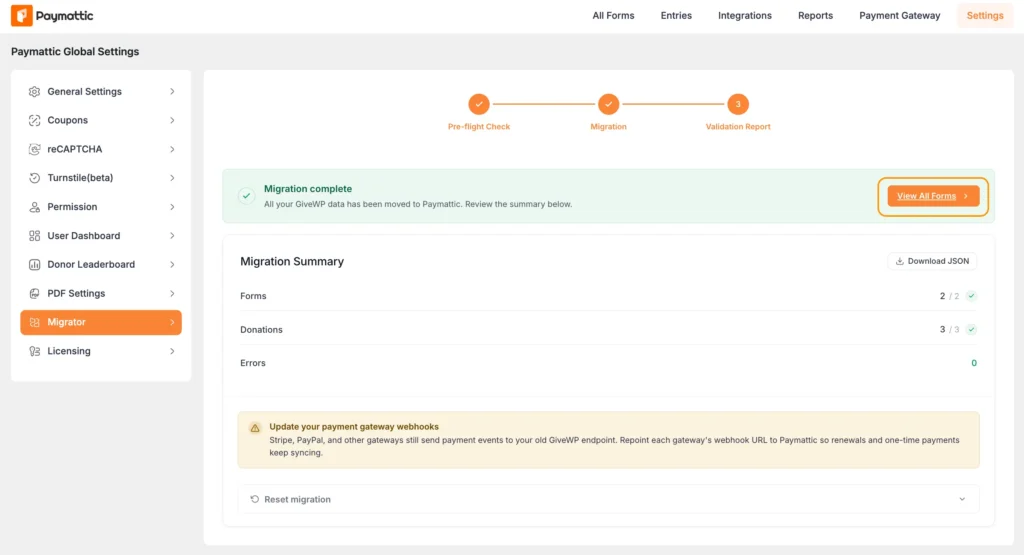Viewport: 1024px width, 555px height.
Task: Click the PDF Settings icon
Action: click(35, 294)
